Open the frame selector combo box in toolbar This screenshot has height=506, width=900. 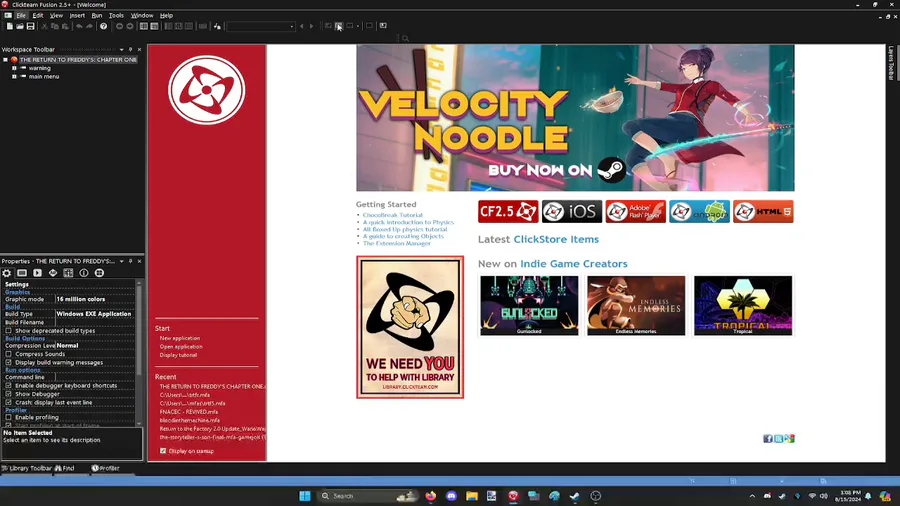[x=261, y=26]
